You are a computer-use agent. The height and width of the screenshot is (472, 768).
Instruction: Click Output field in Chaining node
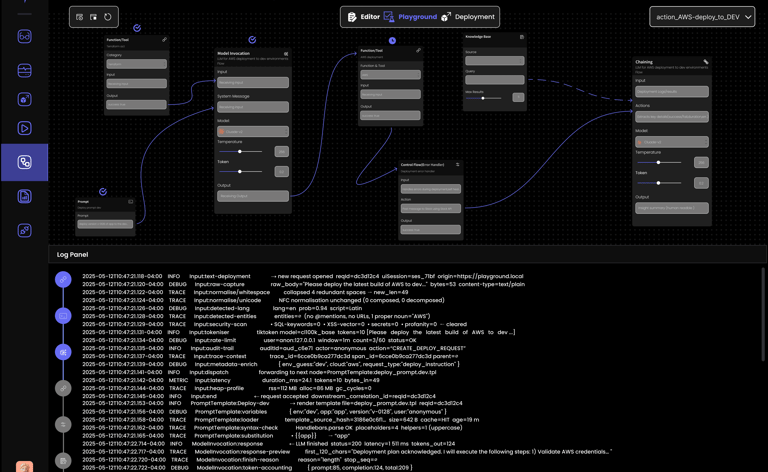point(672,208)
